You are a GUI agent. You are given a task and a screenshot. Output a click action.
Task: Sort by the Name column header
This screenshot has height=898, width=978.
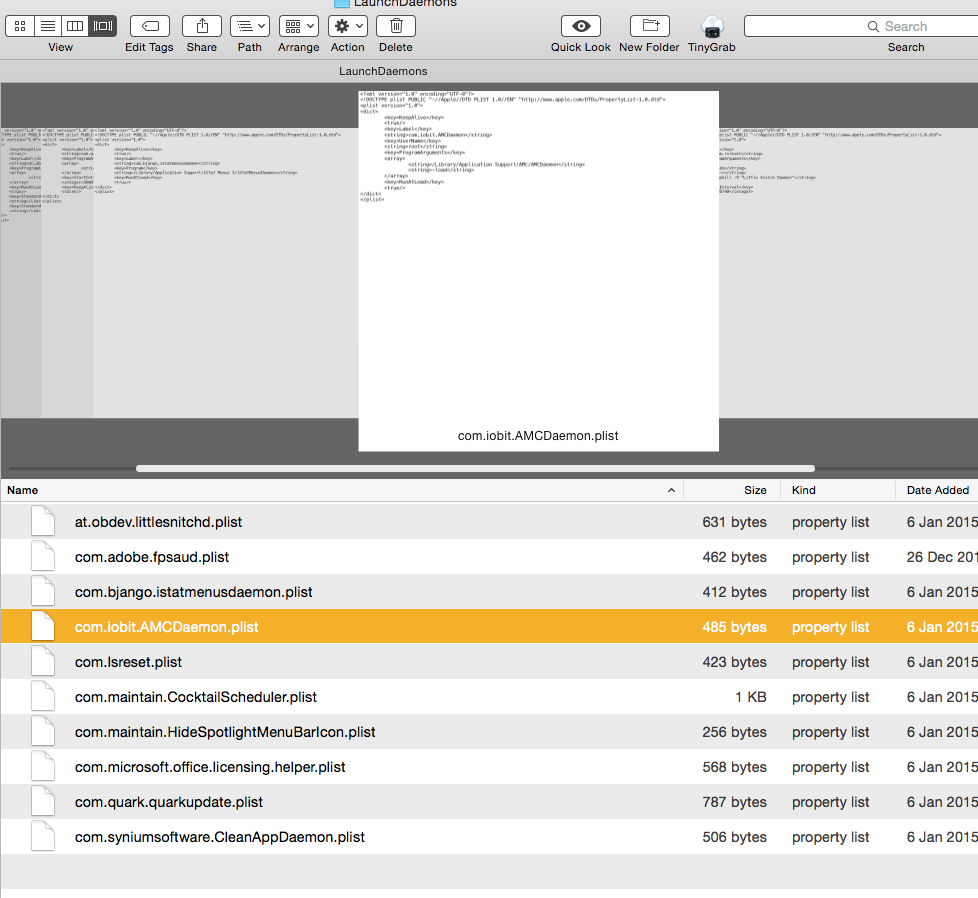click(342, 490)
